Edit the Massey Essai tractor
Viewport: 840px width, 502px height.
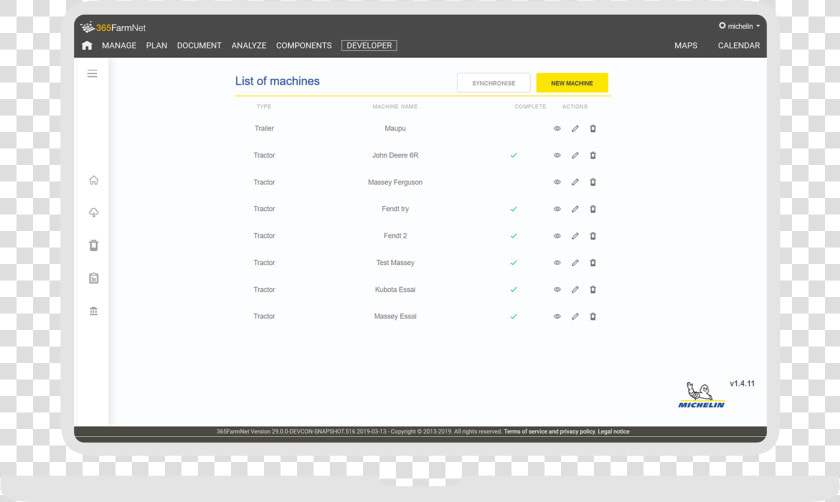pyautogui.click(x=575, y=316)
